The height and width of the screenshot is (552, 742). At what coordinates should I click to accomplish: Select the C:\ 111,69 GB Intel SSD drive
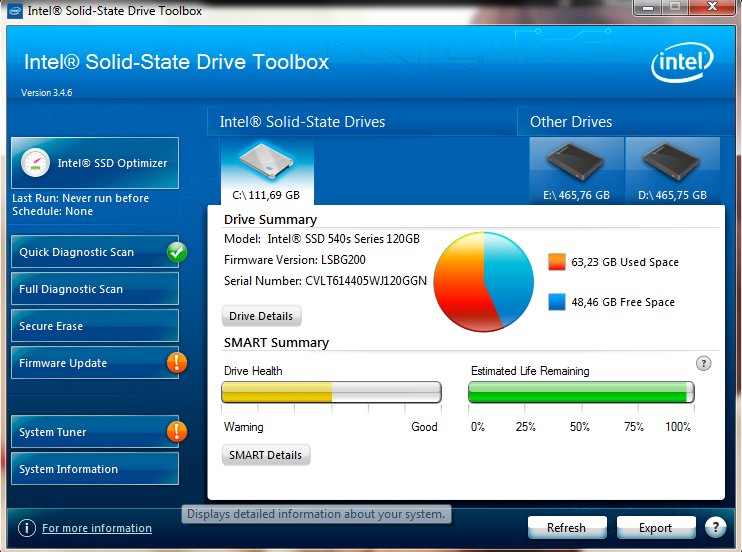(267, 171)
